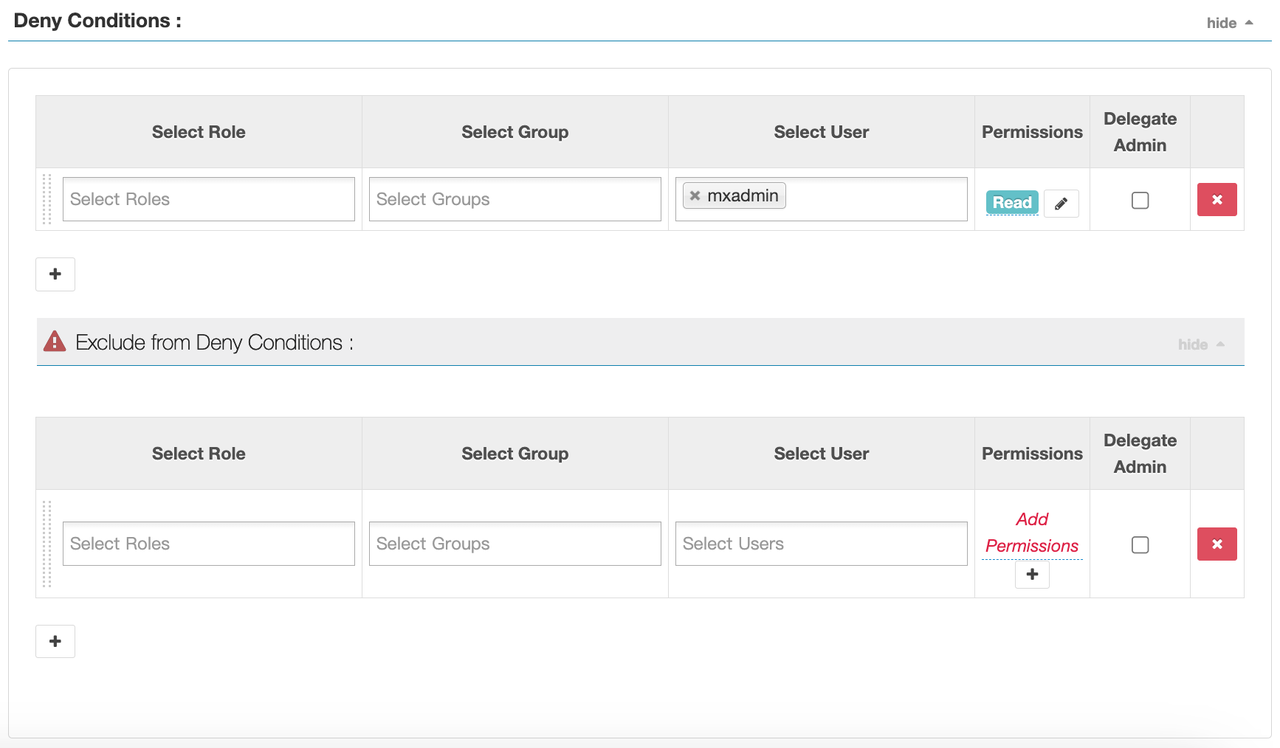
Task: Edit the Read permission with pencil icon
Action: click(1061, 203)
